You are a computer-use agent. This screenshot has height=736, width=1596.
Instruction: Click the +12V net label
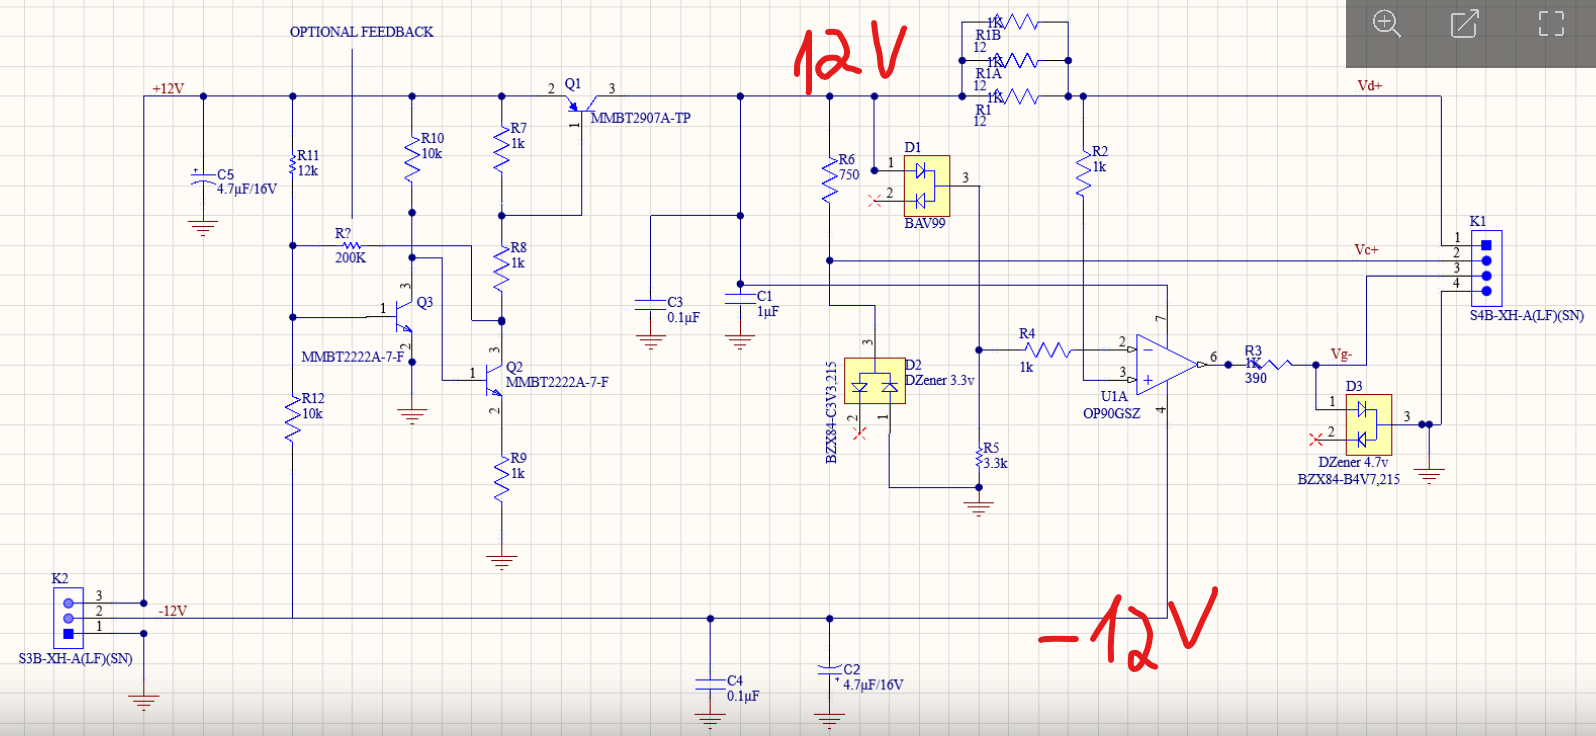coord(168,89)
